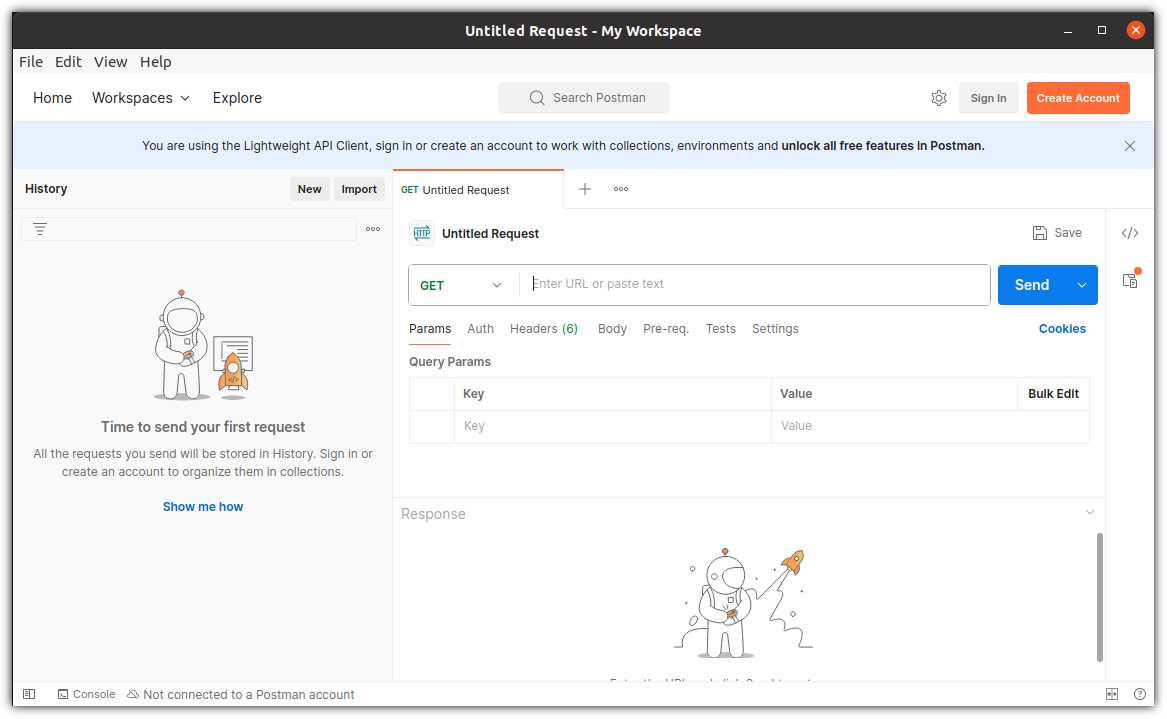Open Explore in top navigation
The height and width of the screenshot is (719, 1167).
[237, 98]
